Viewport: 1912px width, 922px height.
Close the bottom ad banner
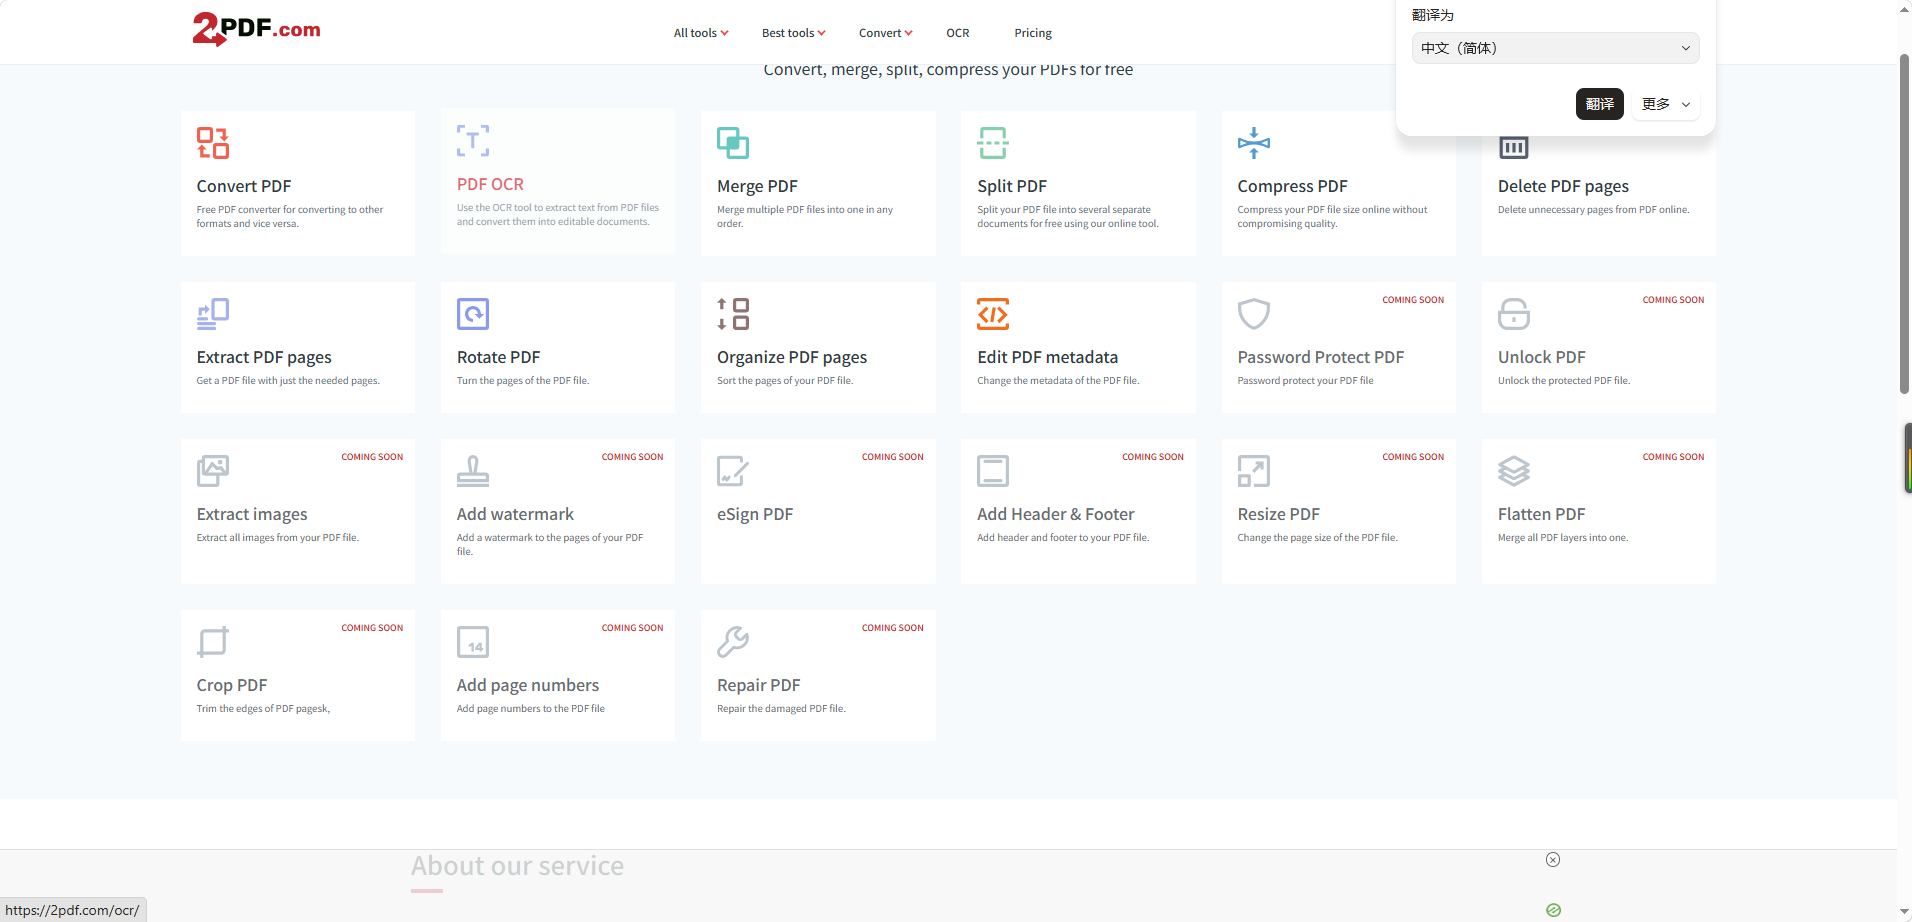click(1553, 860)
